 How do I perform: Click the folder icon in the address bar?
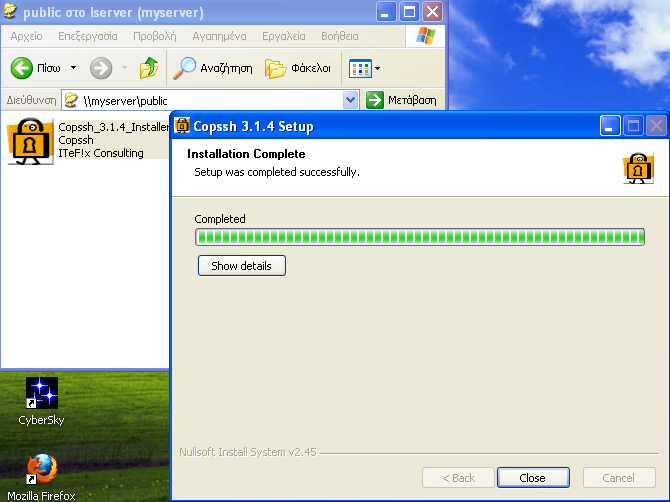[x=71, y=100]
